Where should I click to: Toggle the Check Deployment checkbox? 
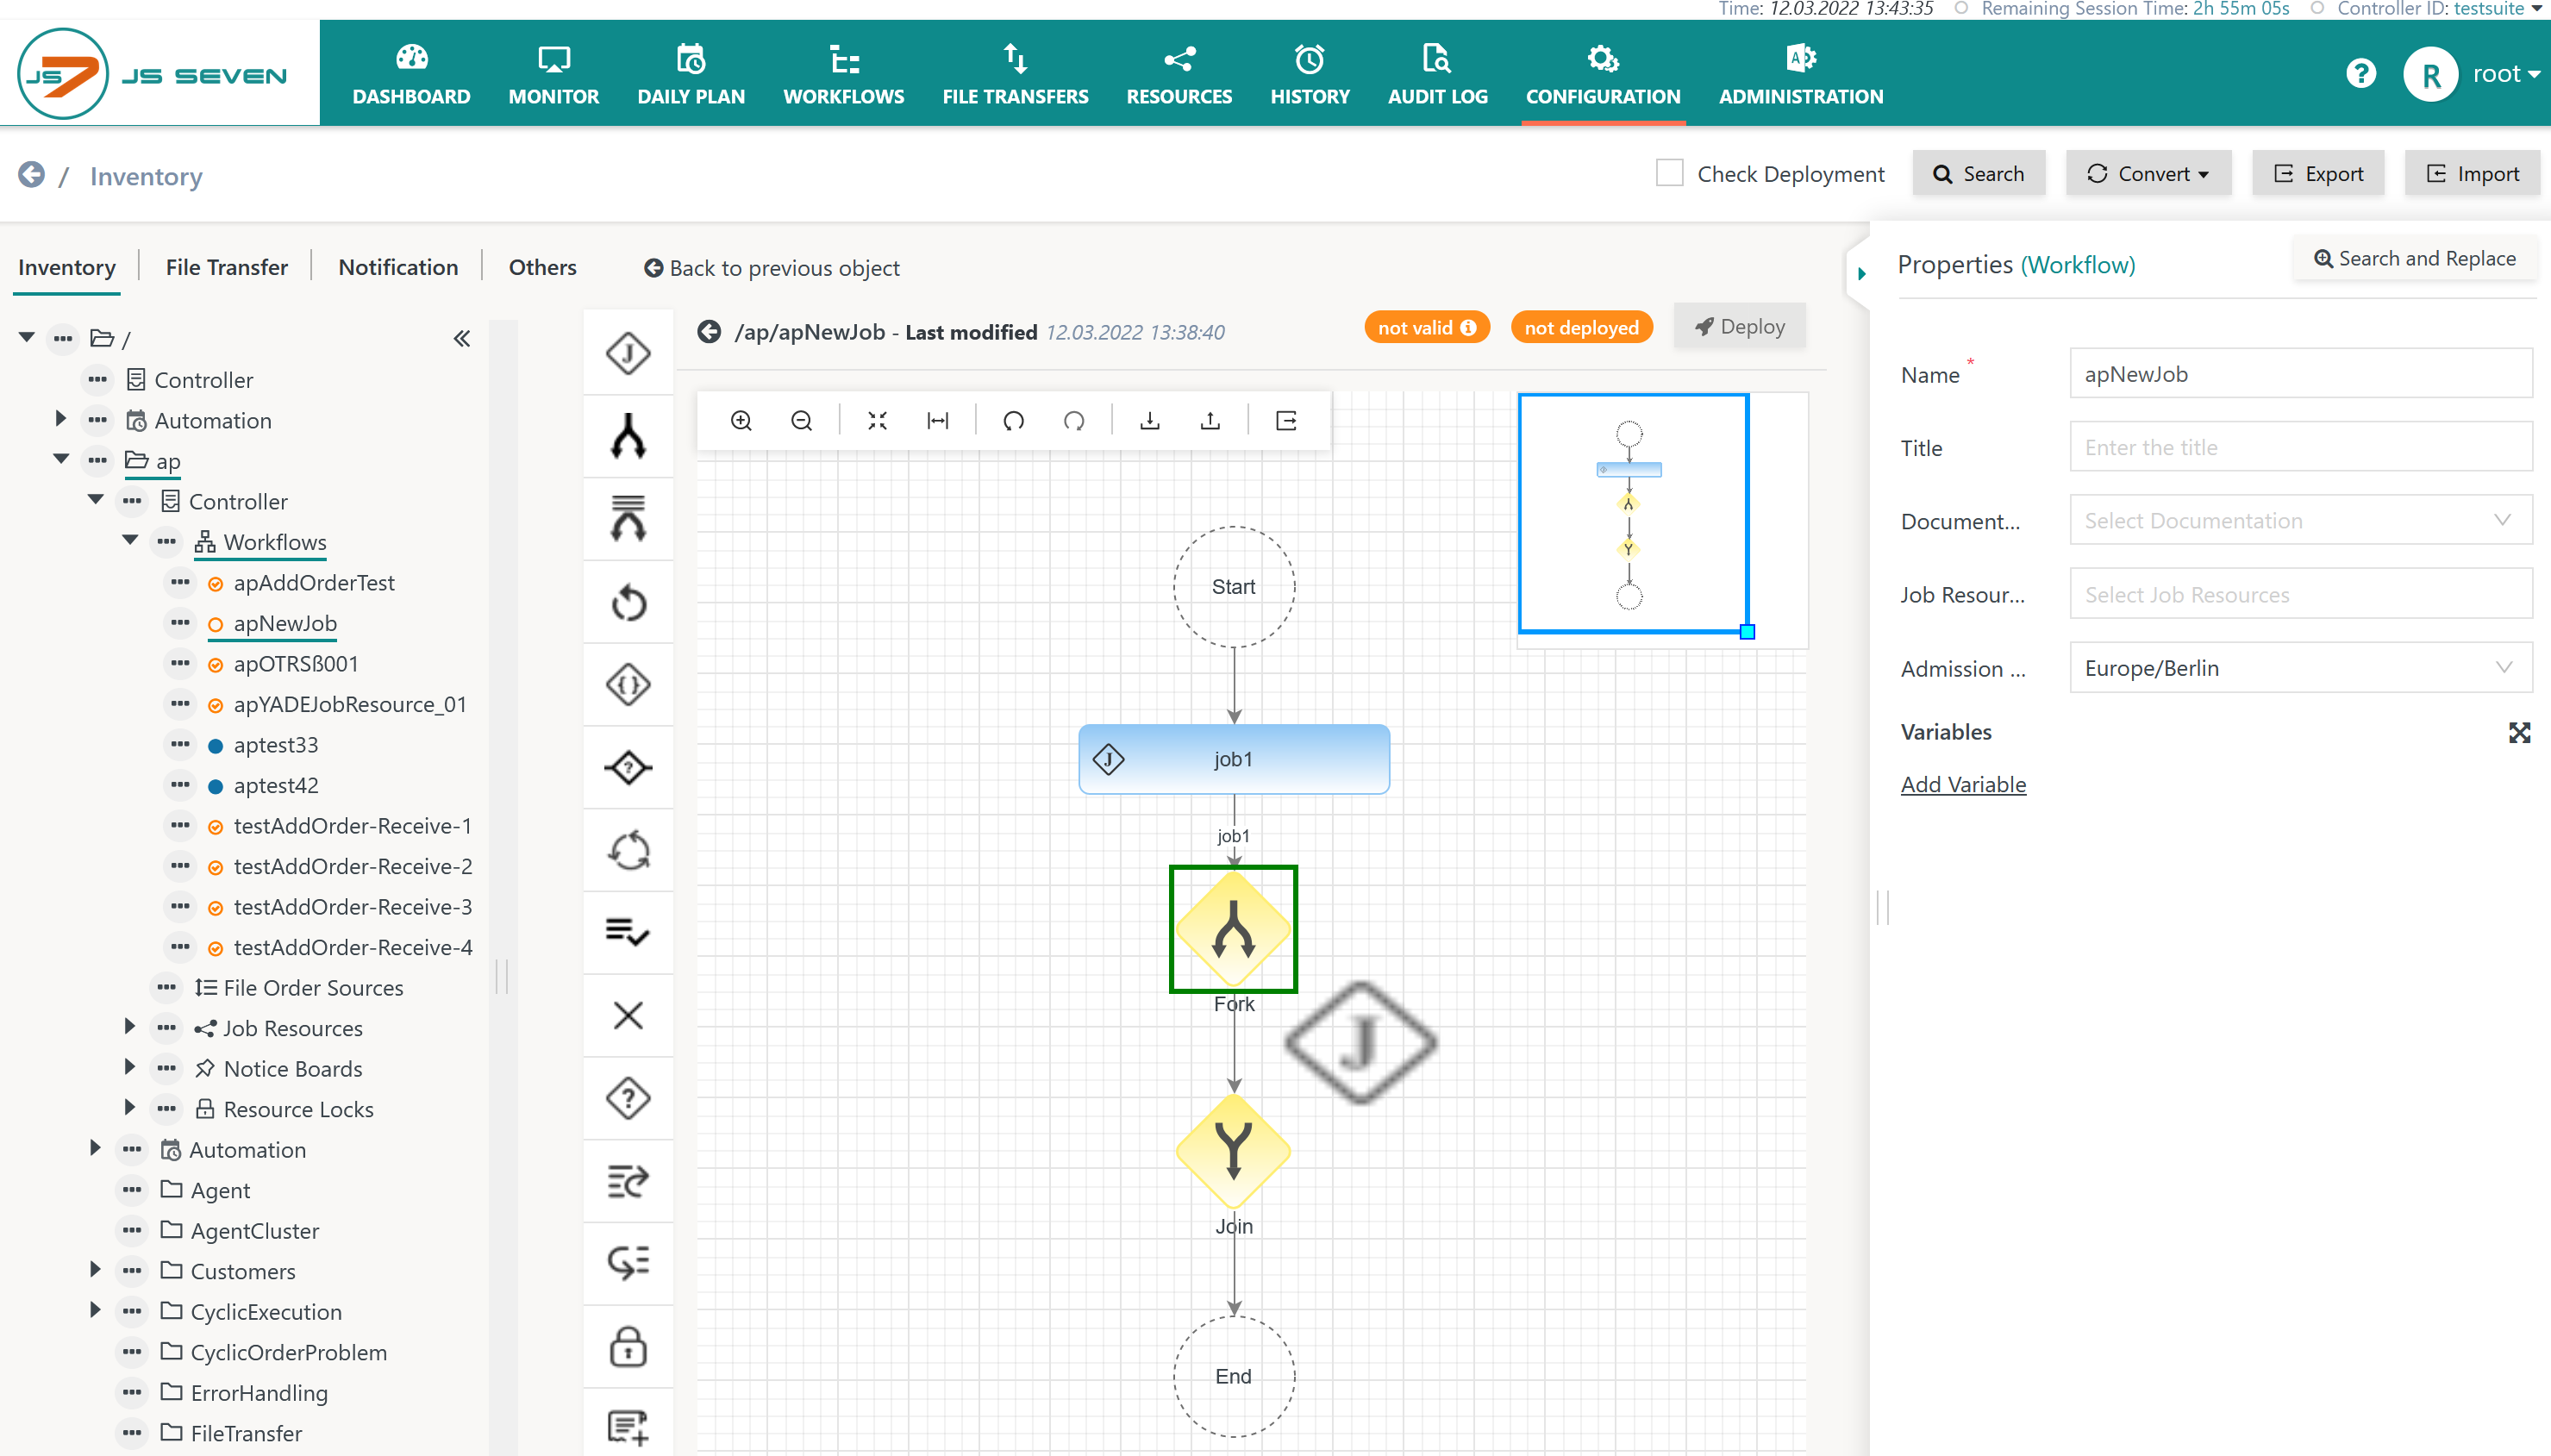[1669, 173]
